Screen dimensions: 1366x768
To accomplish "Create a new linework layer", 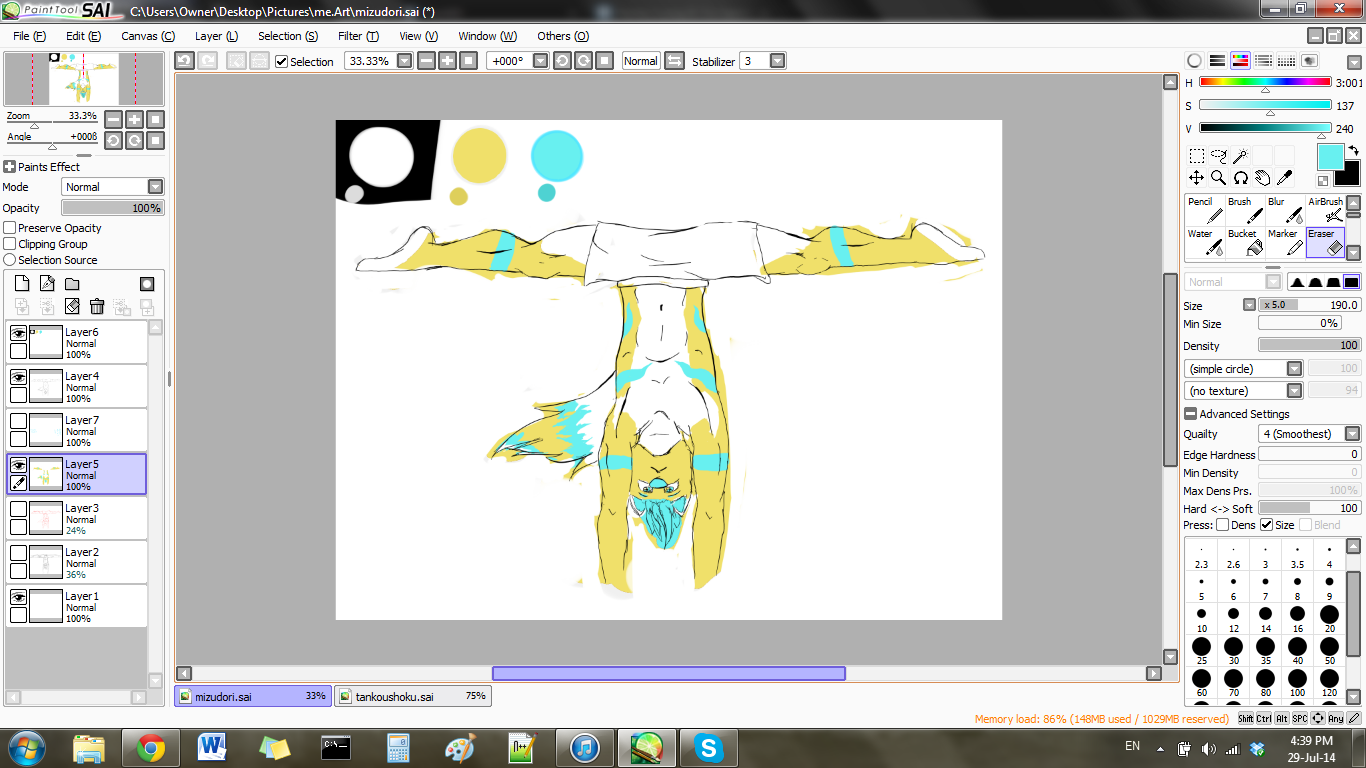I will [x=47, y=284].
